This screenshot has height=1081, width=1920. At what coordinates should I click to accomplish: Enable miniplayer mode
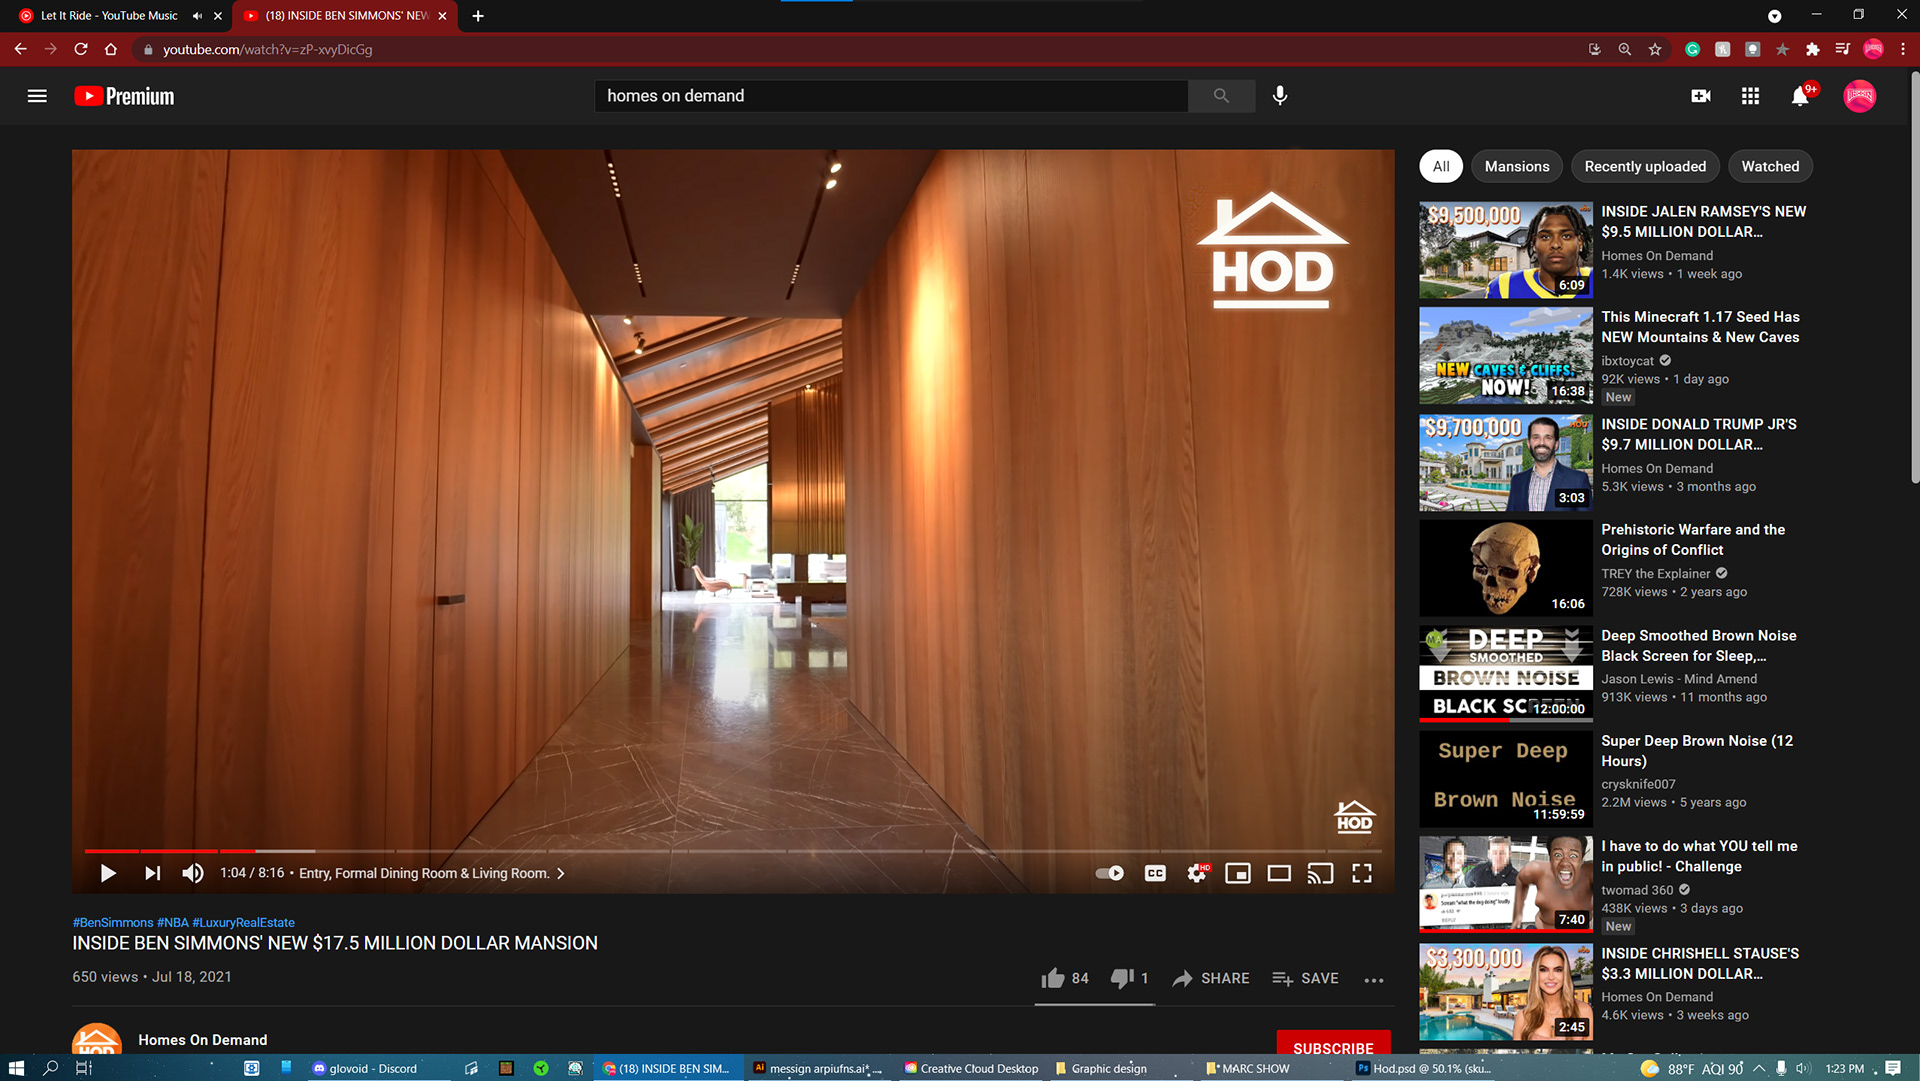tap(1238, 873)
